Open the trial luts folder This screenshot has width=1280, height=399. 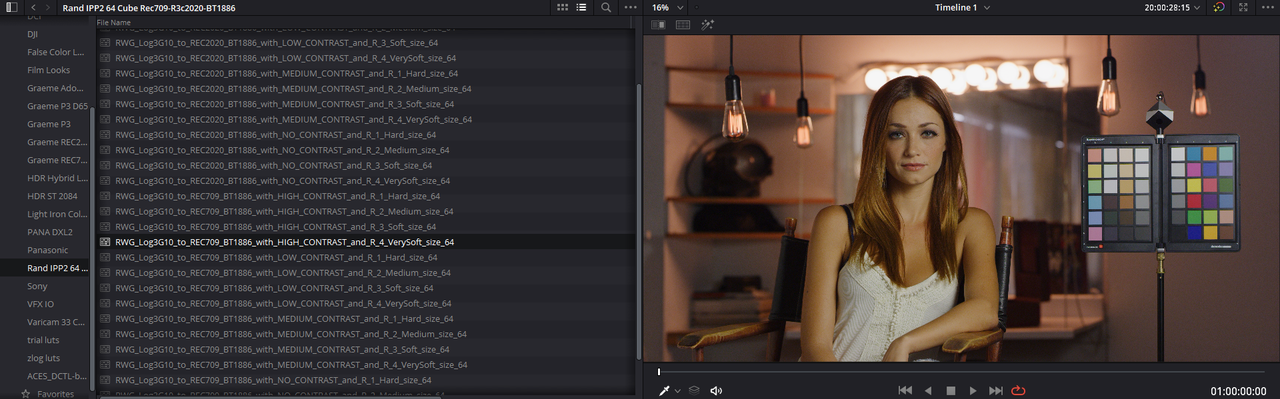coord(45,340)
